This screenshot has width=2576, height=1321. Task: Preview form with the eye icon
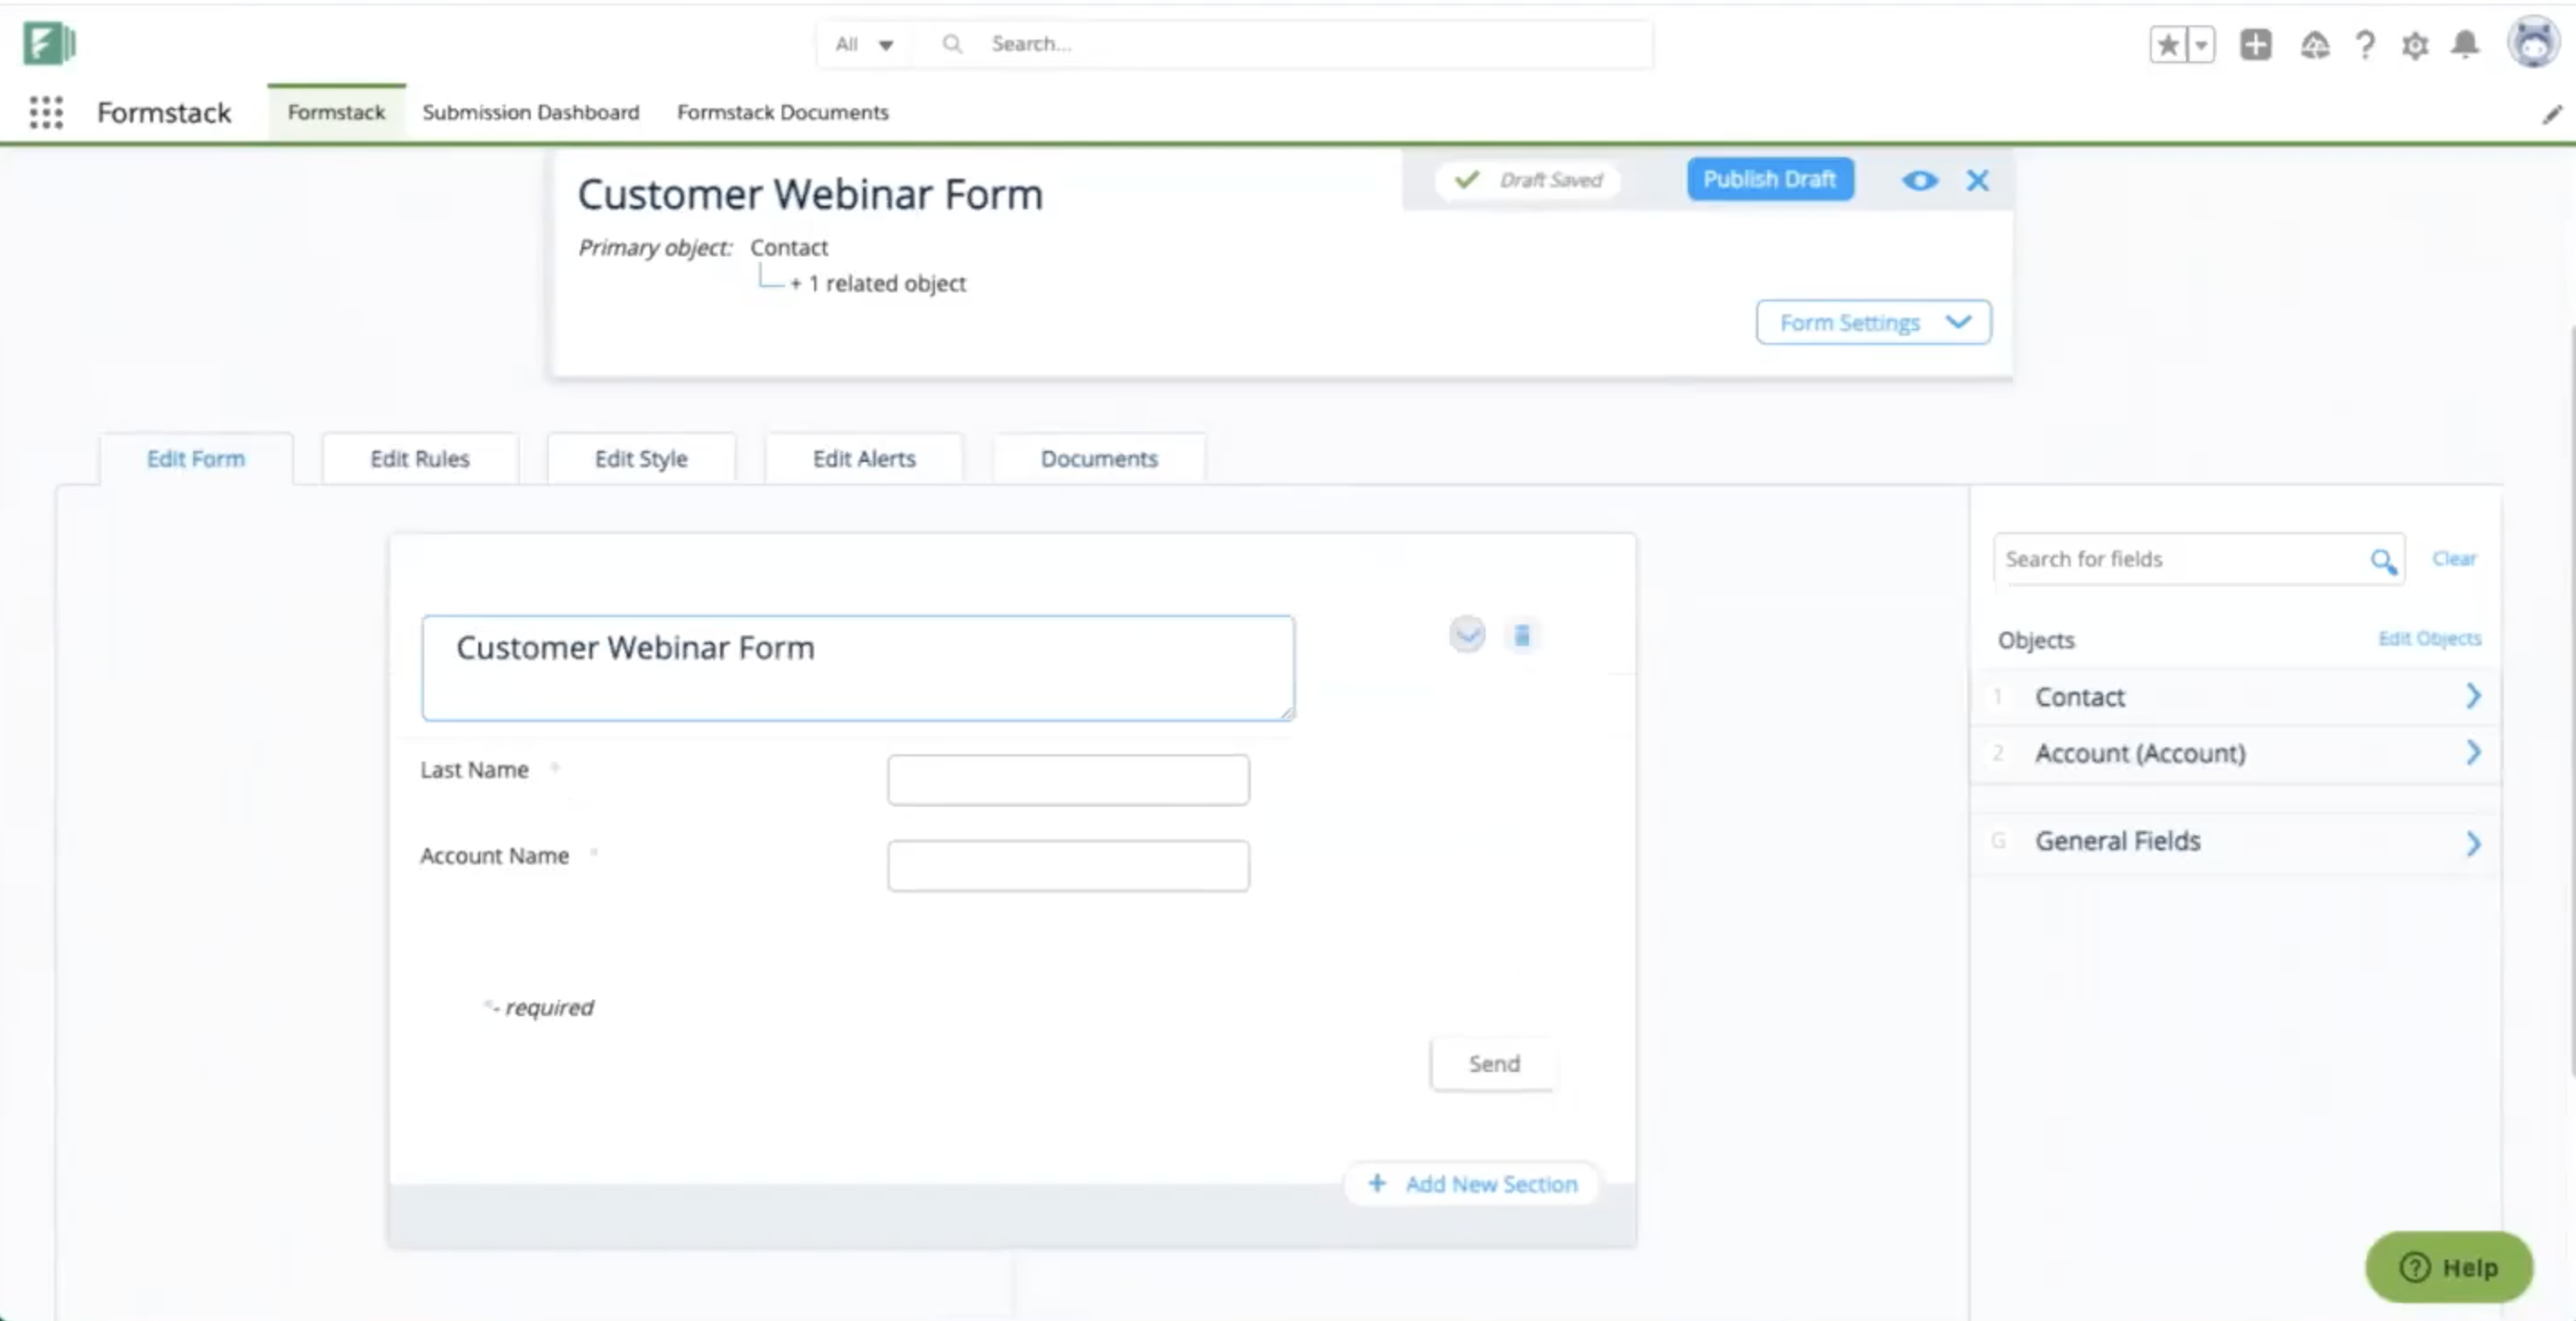pos(1919,181)
